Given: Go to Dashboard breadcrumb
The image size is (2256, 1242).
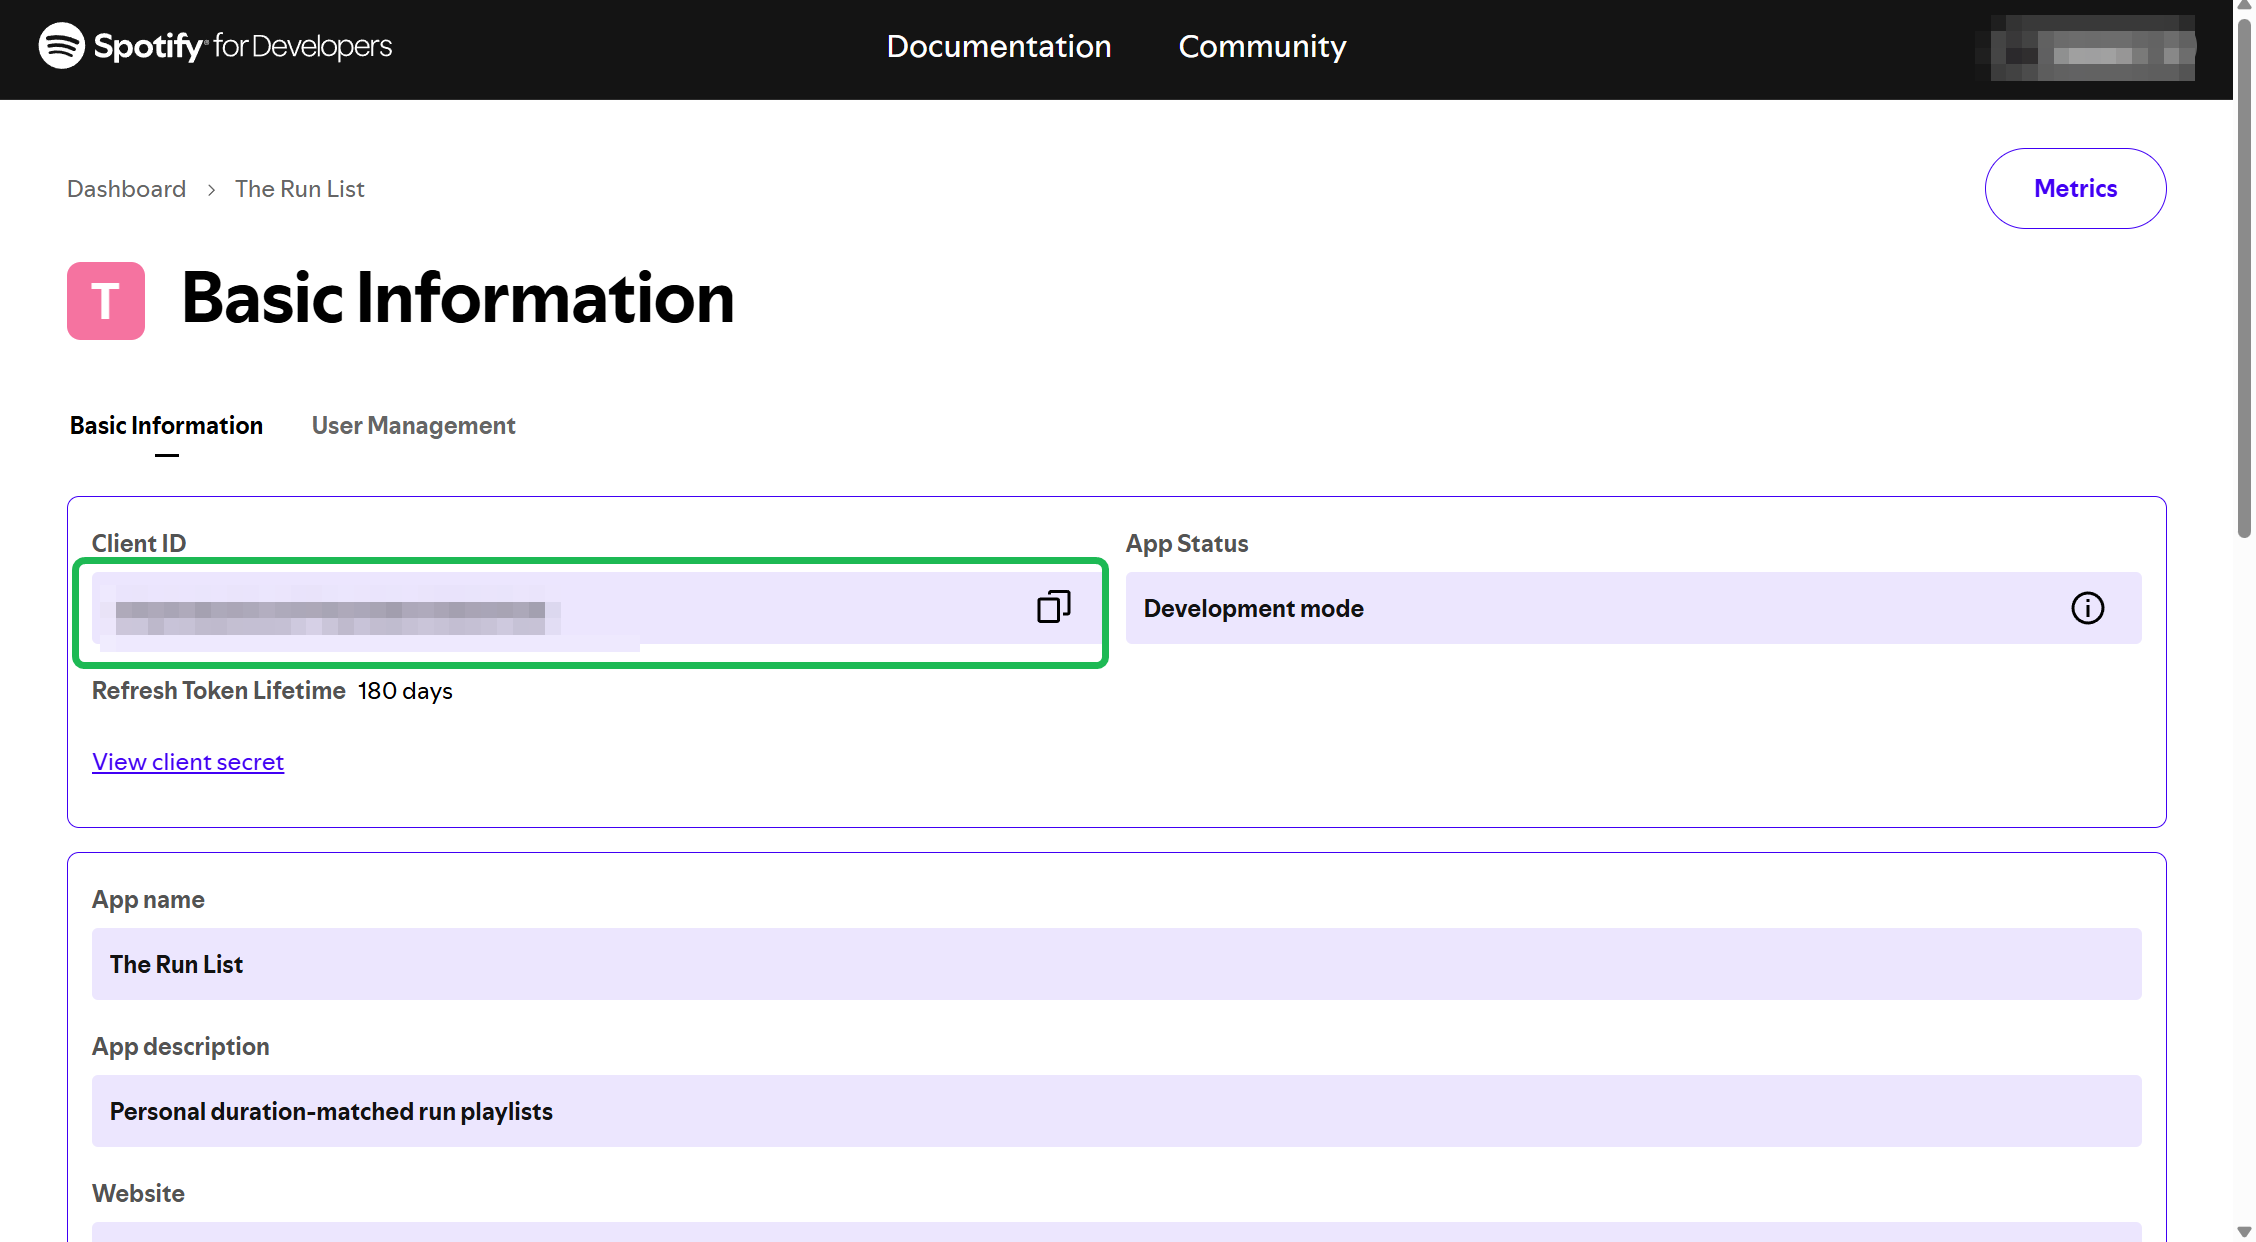Looking at the screenshot, I should 126,189.
